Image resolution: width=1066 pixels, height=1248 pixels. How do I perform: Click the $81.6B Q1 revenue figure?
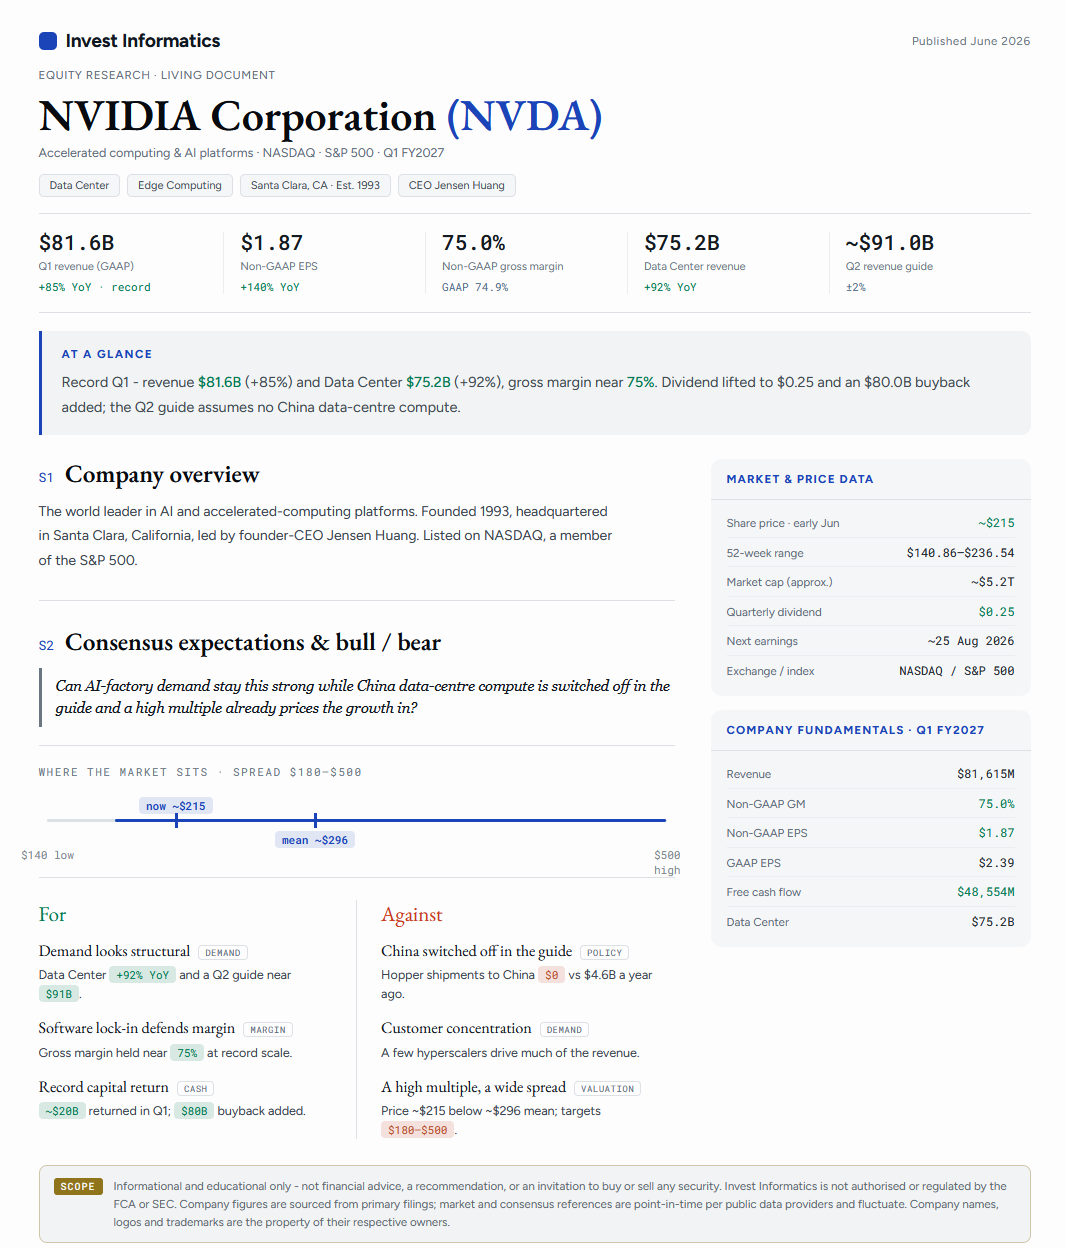tap(77, 243)
